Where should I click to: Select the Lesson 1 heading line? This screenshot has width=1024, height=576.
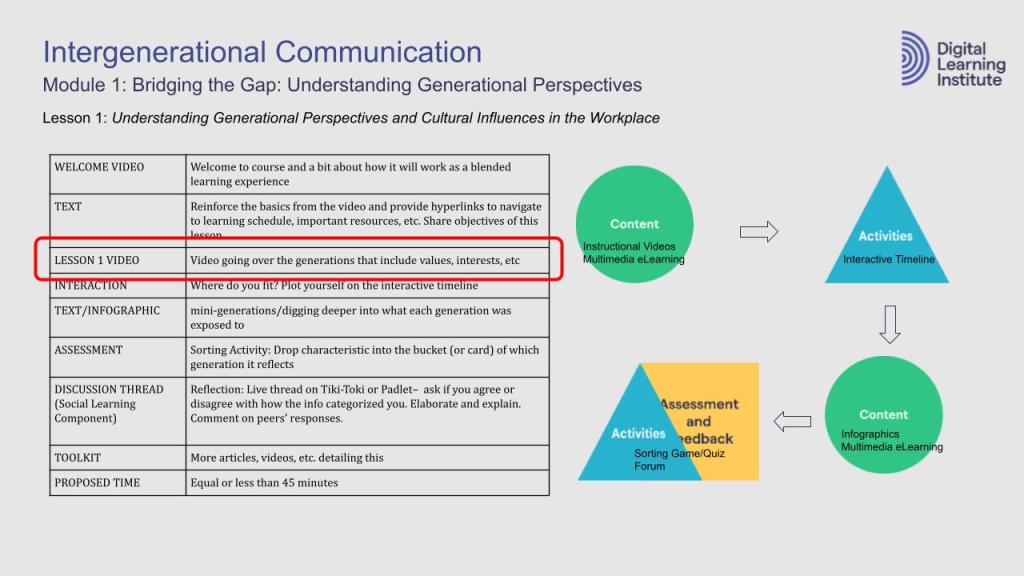(350, 118)
